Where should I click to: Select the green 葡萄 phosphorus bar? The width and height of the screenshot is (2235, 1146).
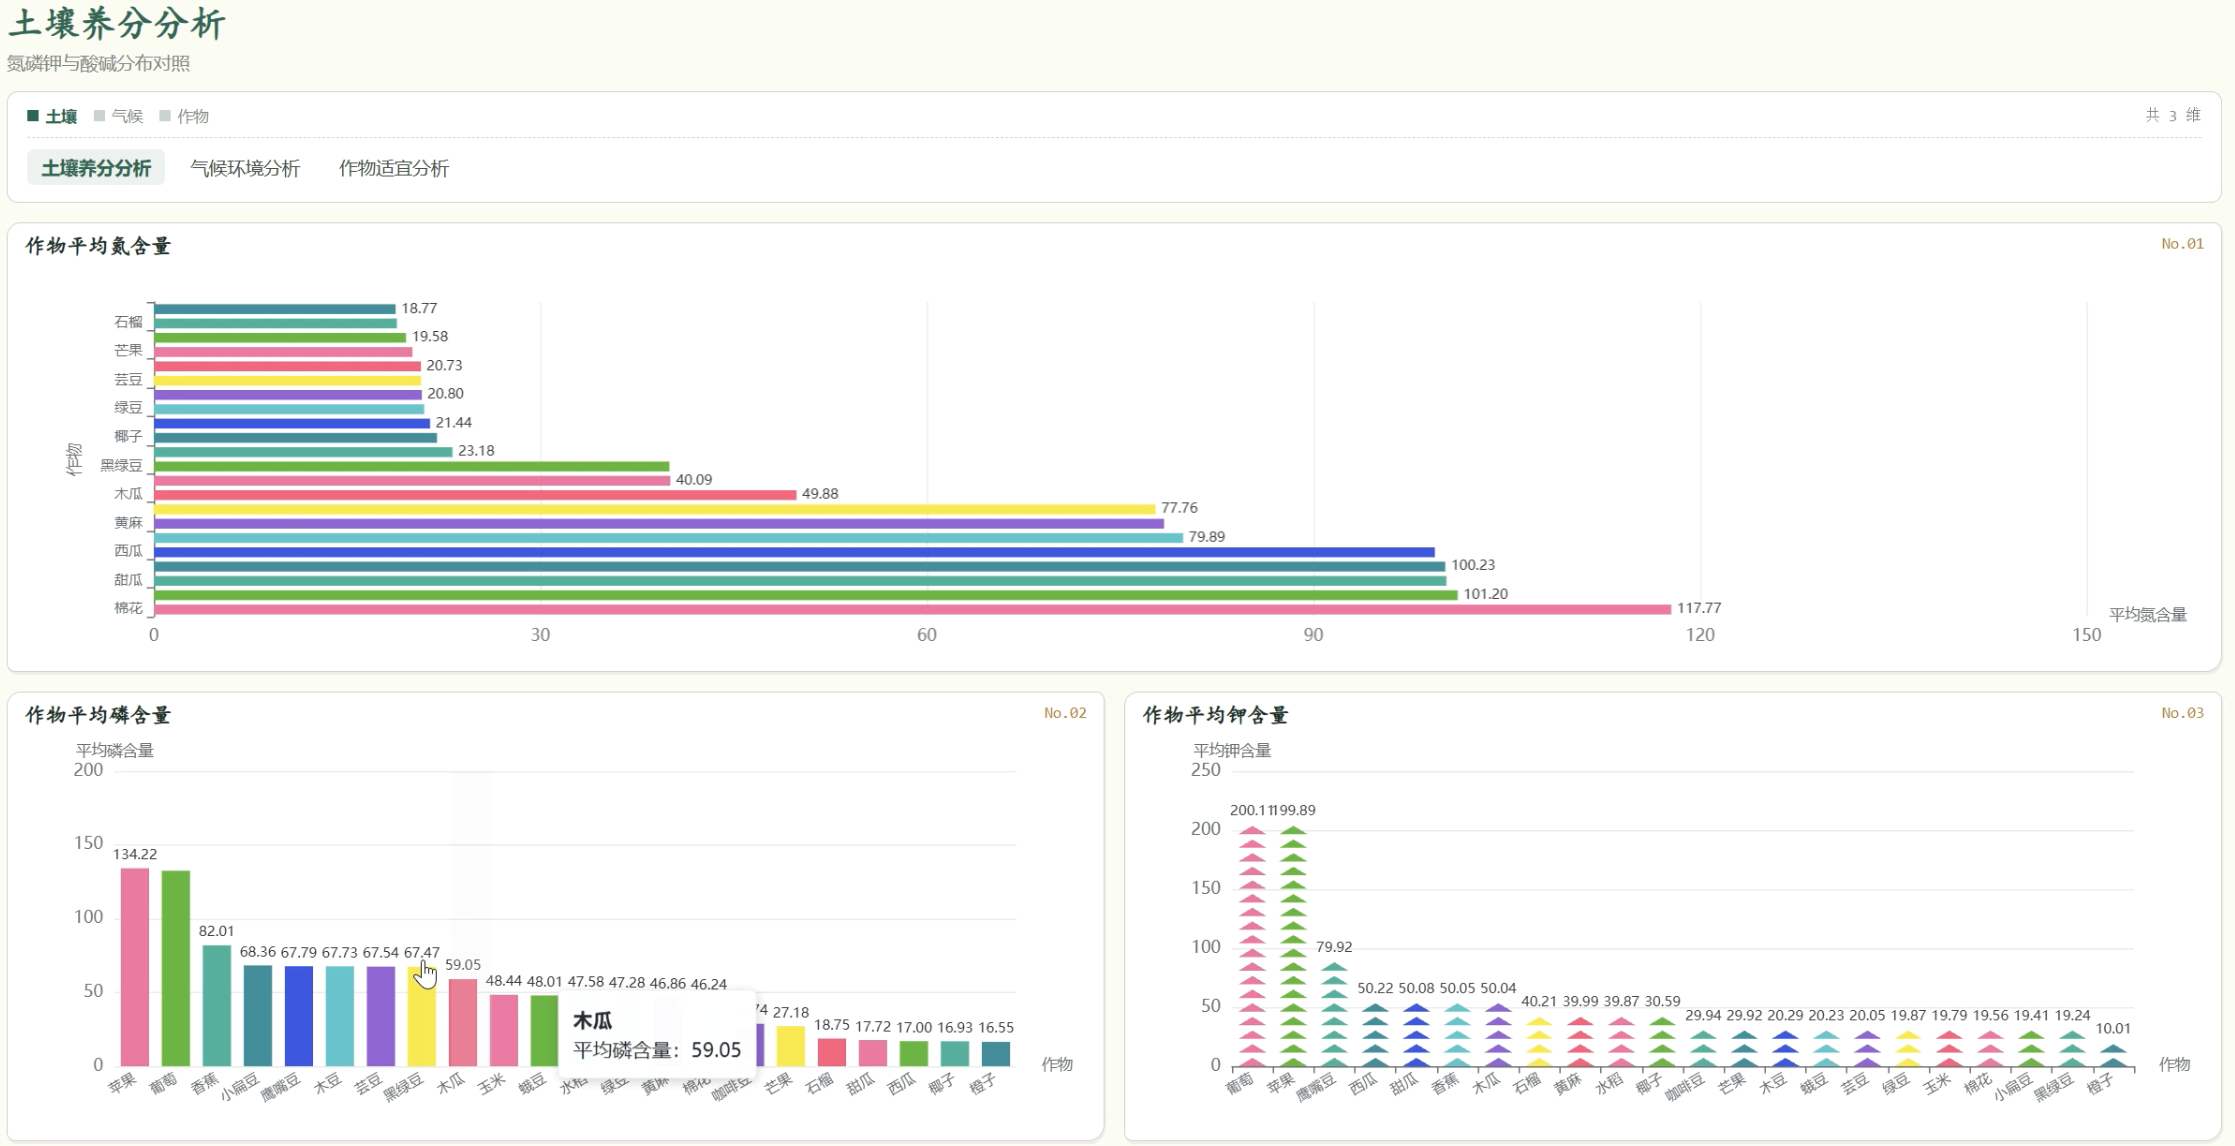(176, 967)
